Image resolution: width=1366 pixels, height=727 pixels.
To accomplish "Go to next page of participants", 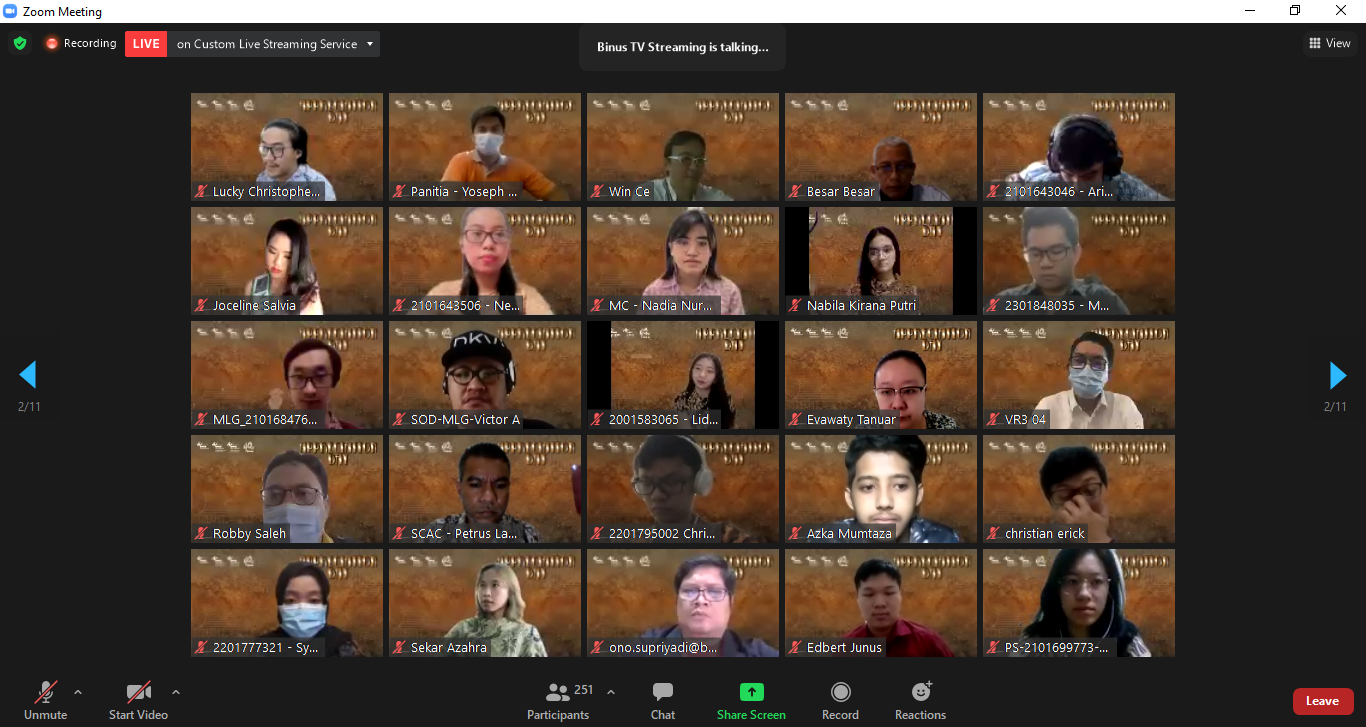I will coord(1337,375).
